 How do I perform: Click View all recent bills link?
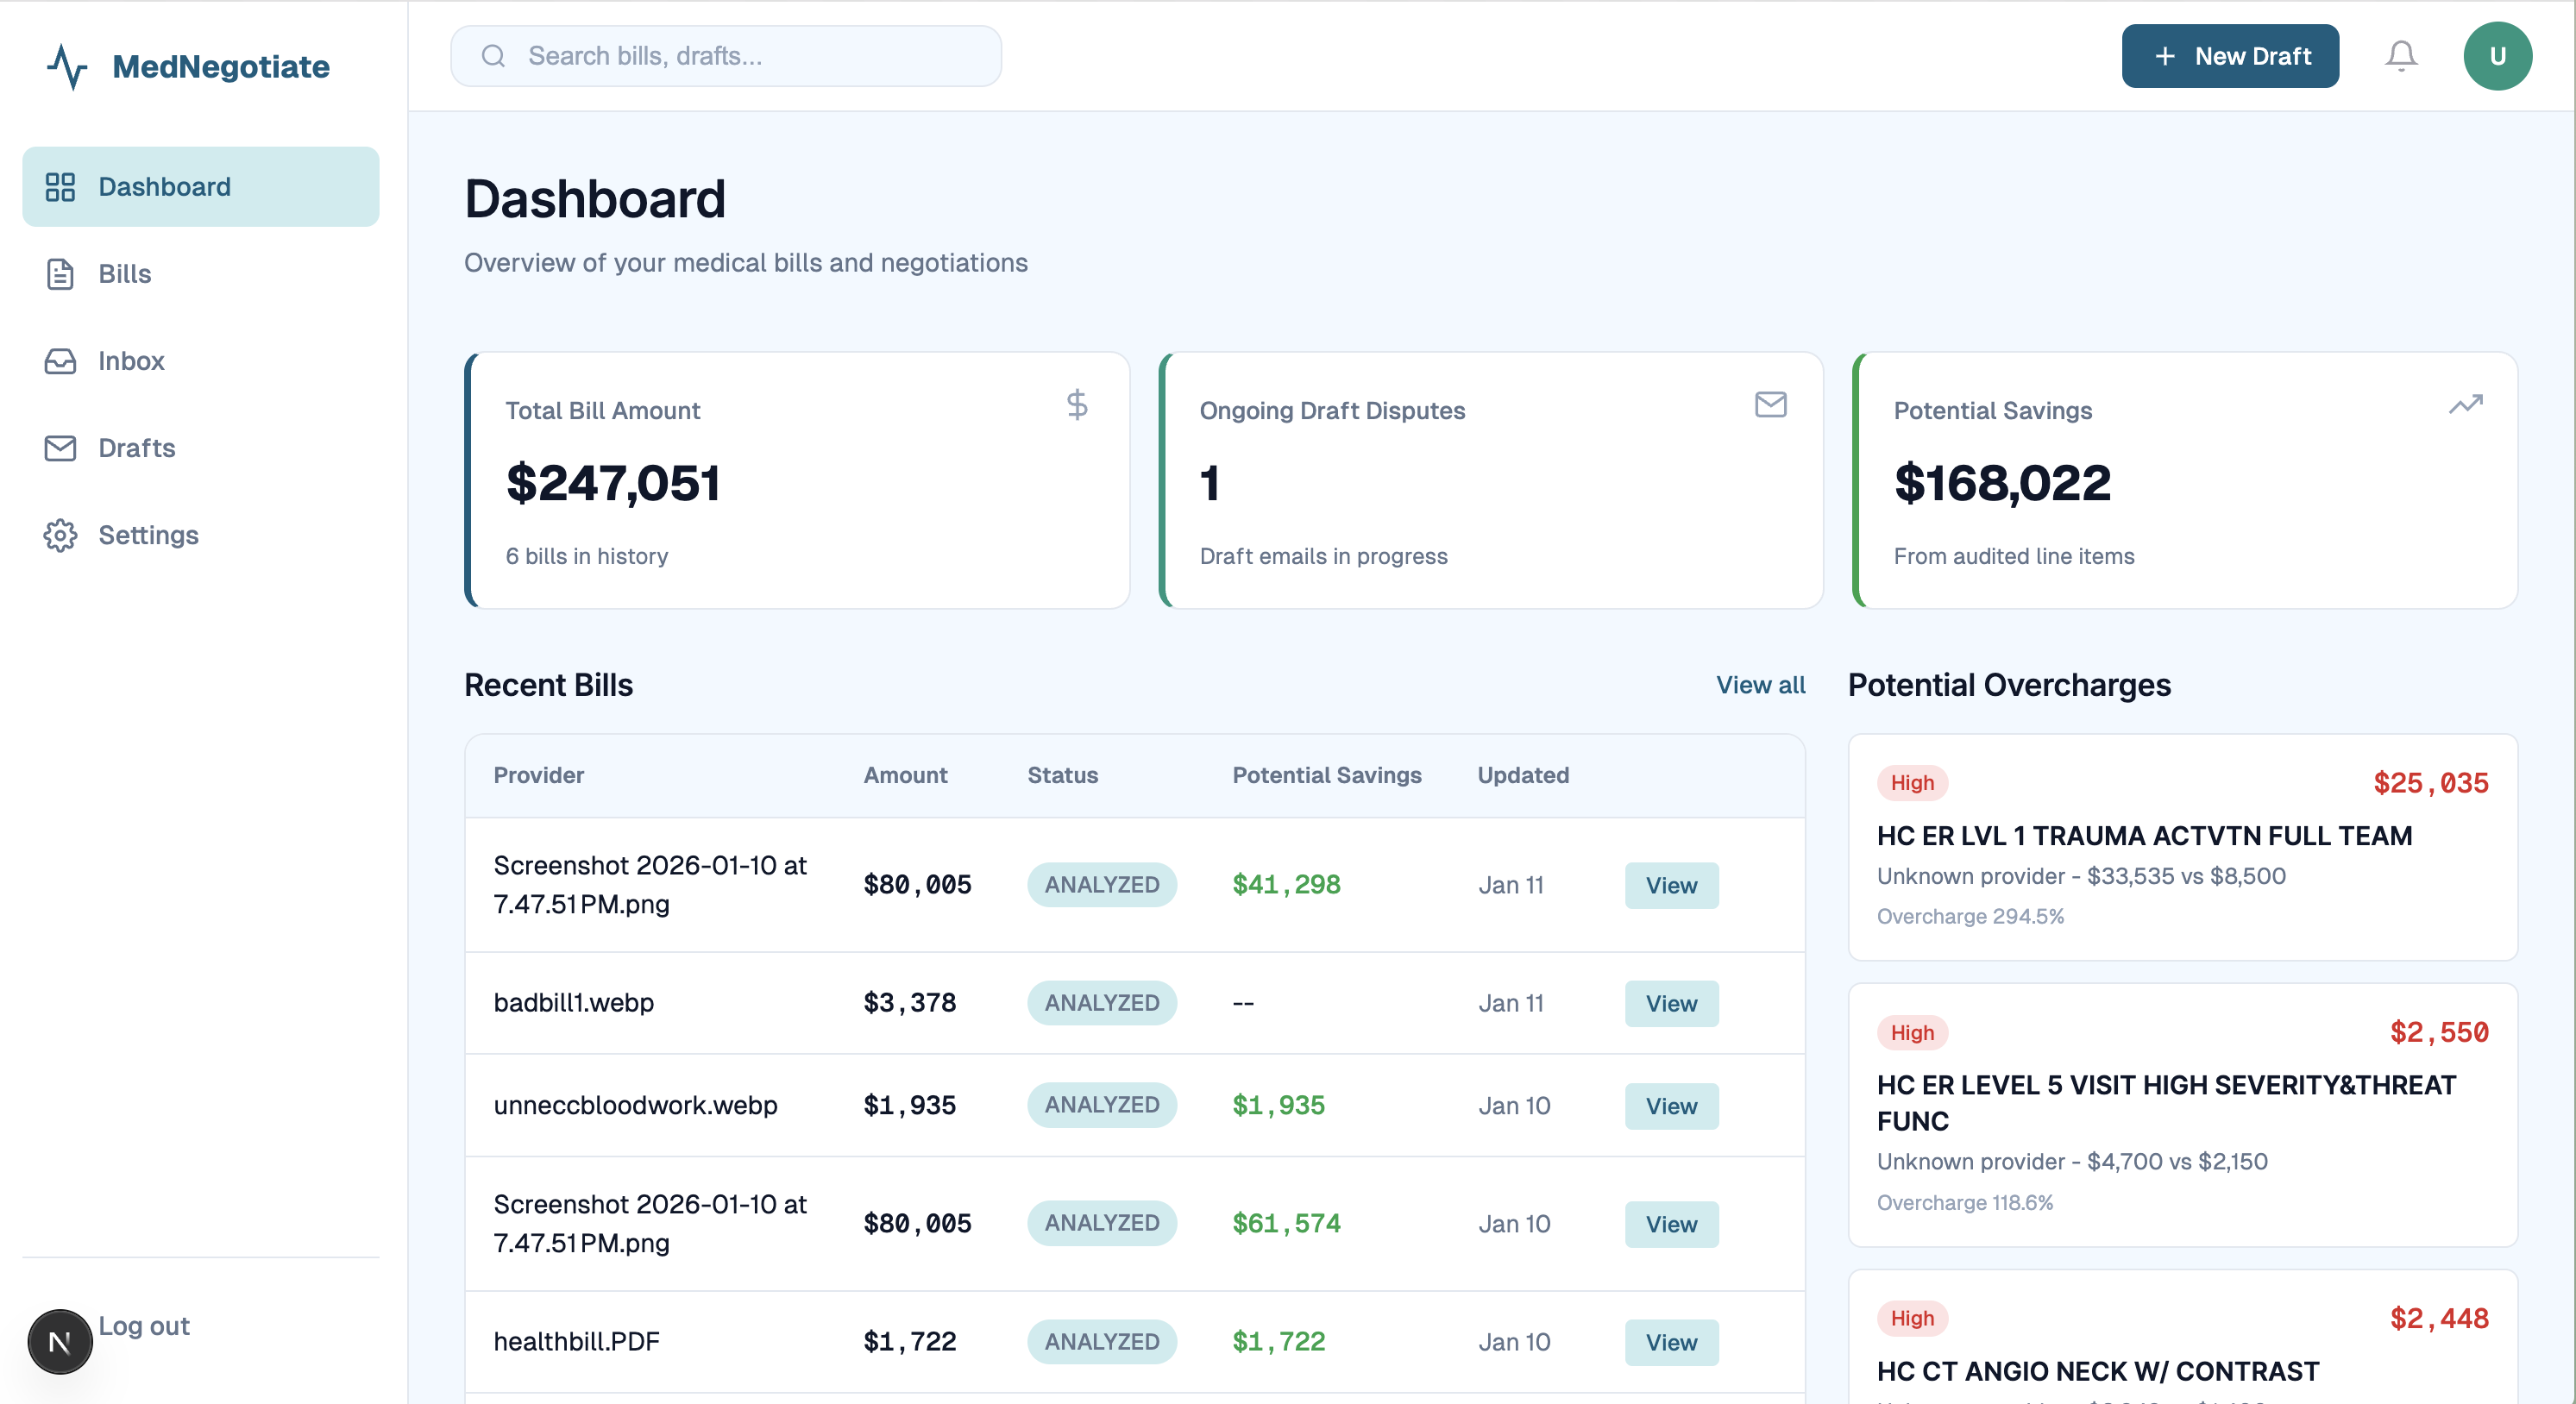[1760, 684]
